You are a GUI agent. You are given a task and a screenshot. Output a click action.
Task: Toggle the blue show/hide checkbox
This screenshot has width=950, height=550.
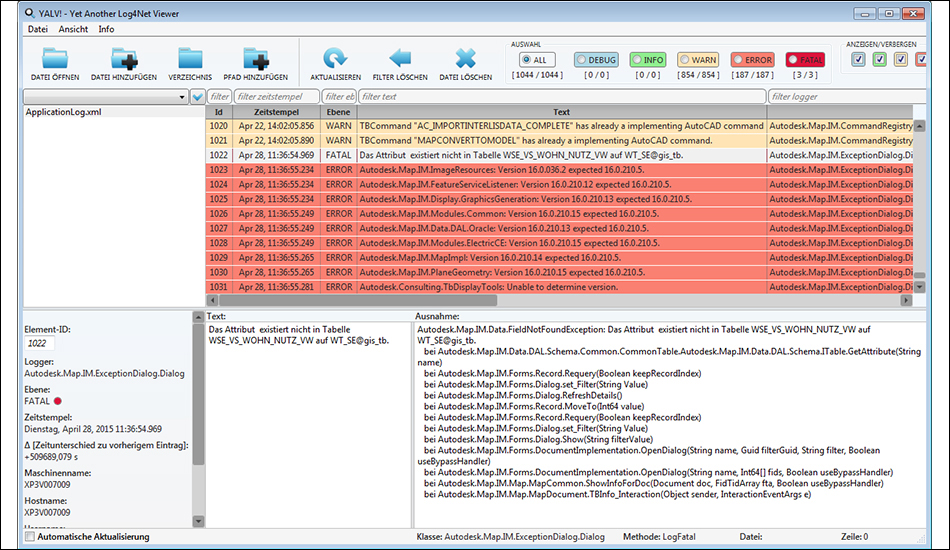pos(858,59)
